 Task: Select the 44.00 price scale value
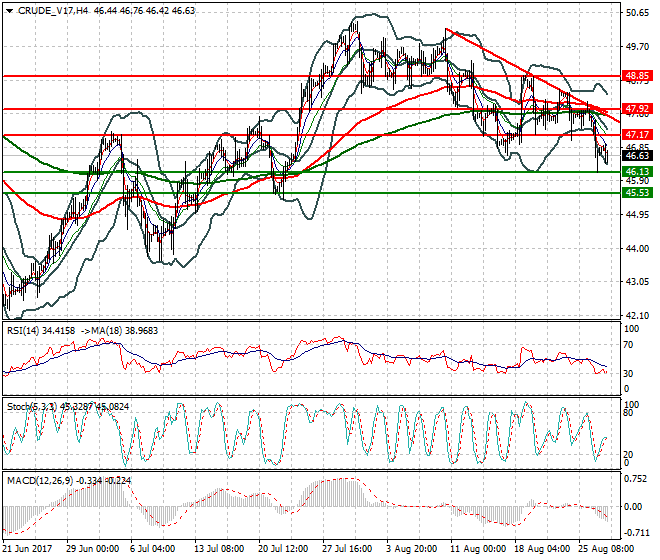pos(637,249)
